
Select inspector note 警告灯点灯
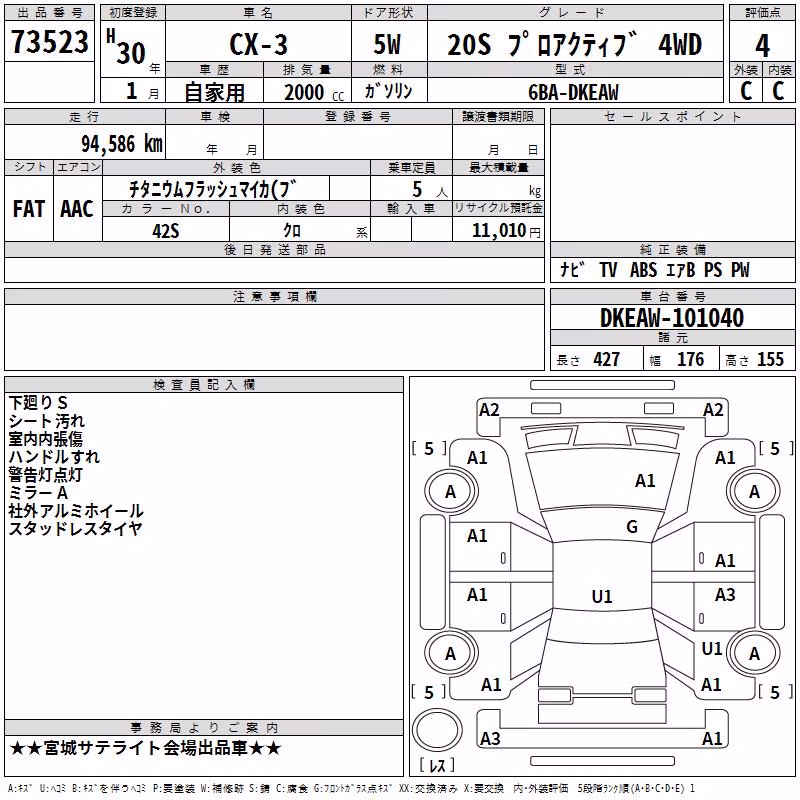(45, 474)
